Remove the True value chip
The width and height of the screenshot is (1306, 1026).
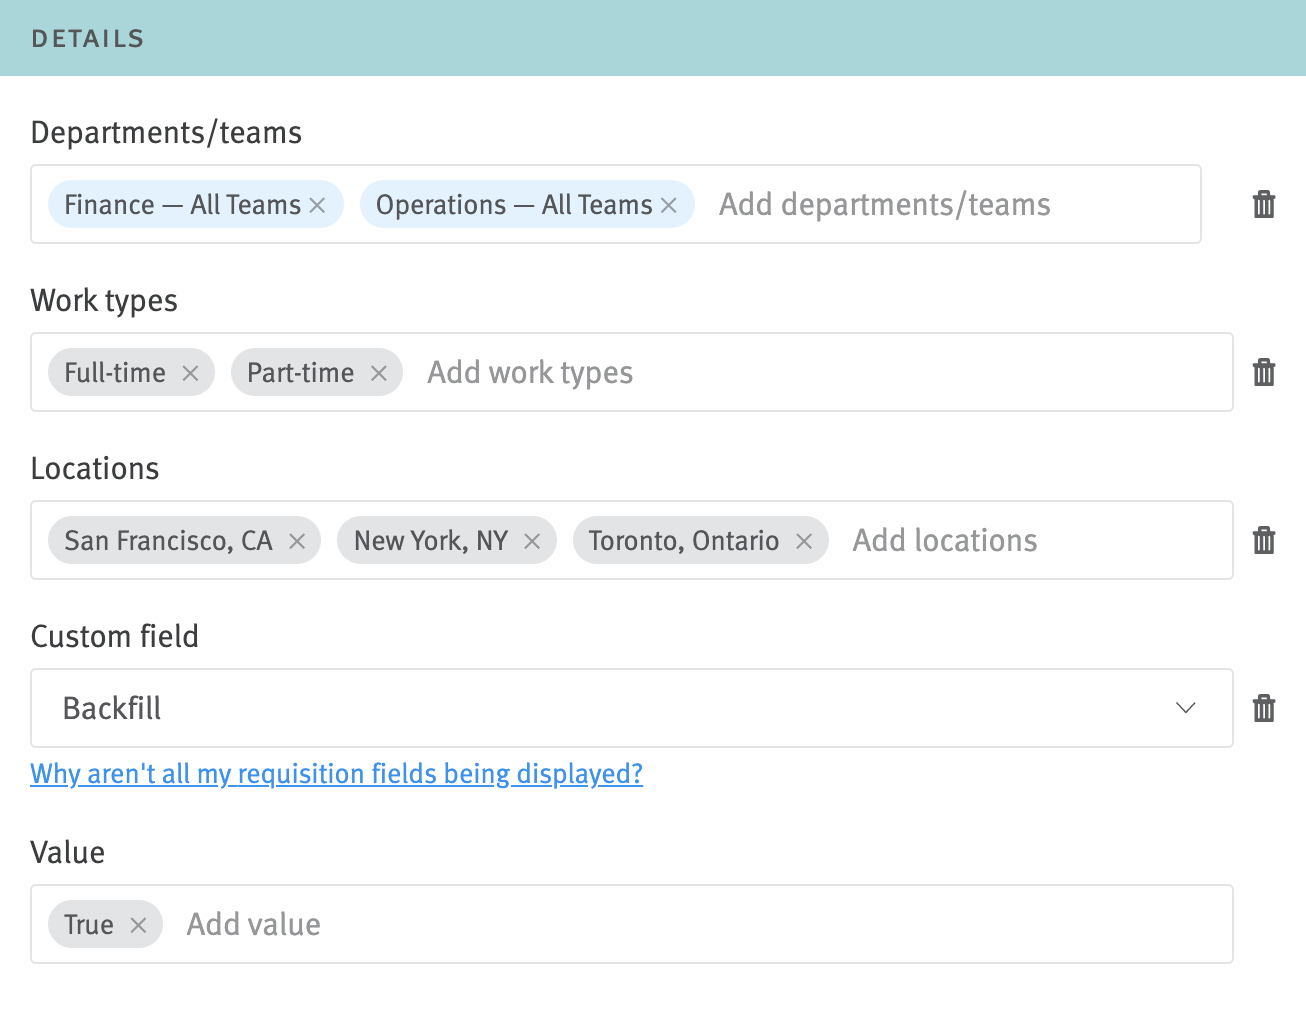coord(139,924)
